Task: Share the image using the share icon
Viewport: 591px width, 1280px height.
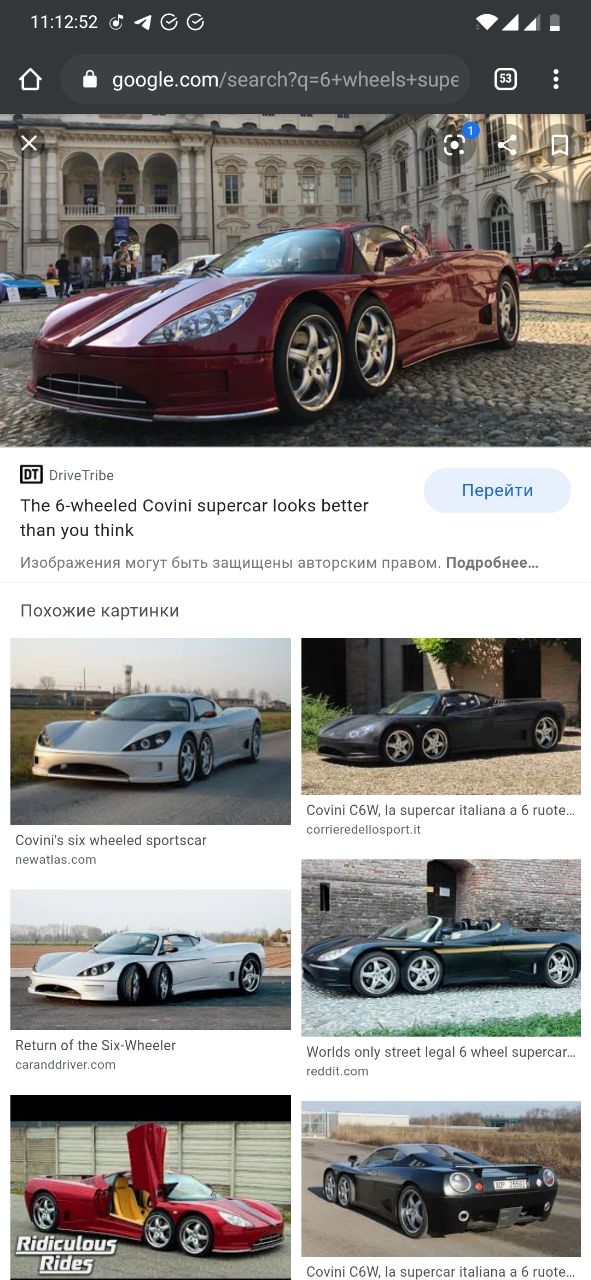Action: 507,145
